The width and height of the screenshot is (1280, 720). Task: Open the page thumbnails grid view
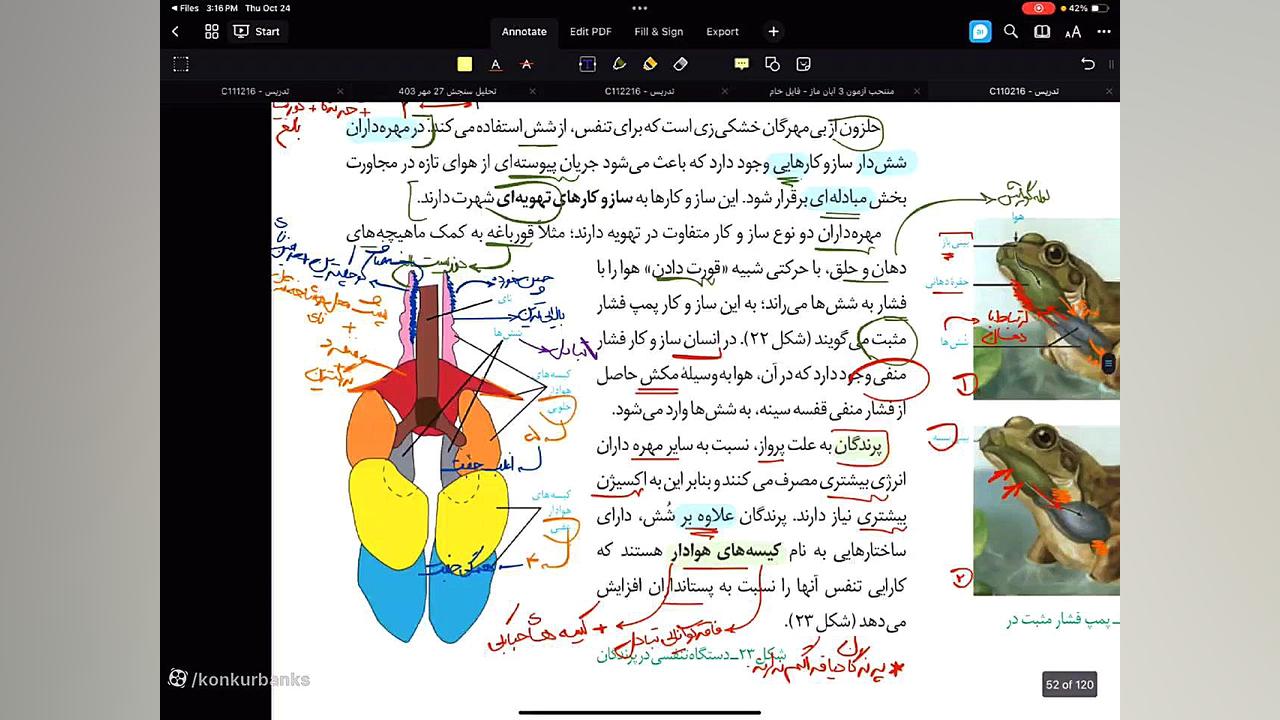(x=212, y=32)
